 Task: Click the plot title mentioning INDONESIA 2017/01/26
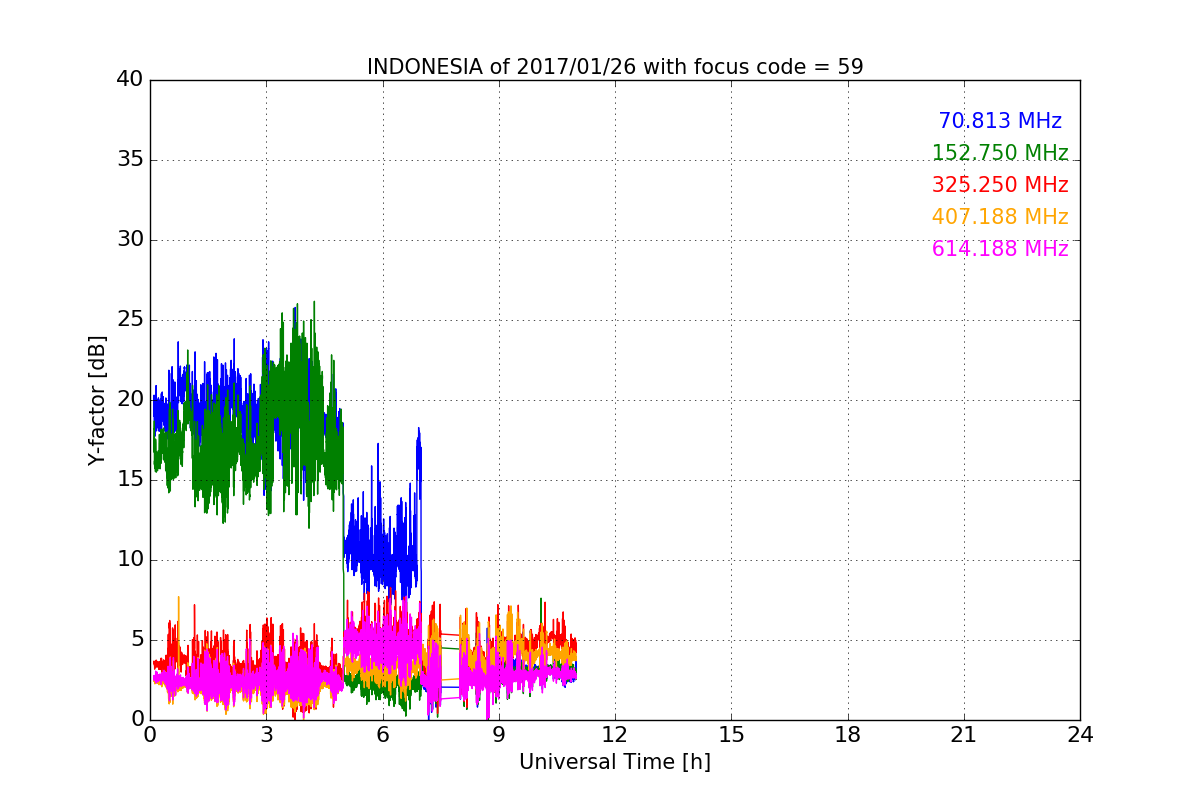click(615, 67)
